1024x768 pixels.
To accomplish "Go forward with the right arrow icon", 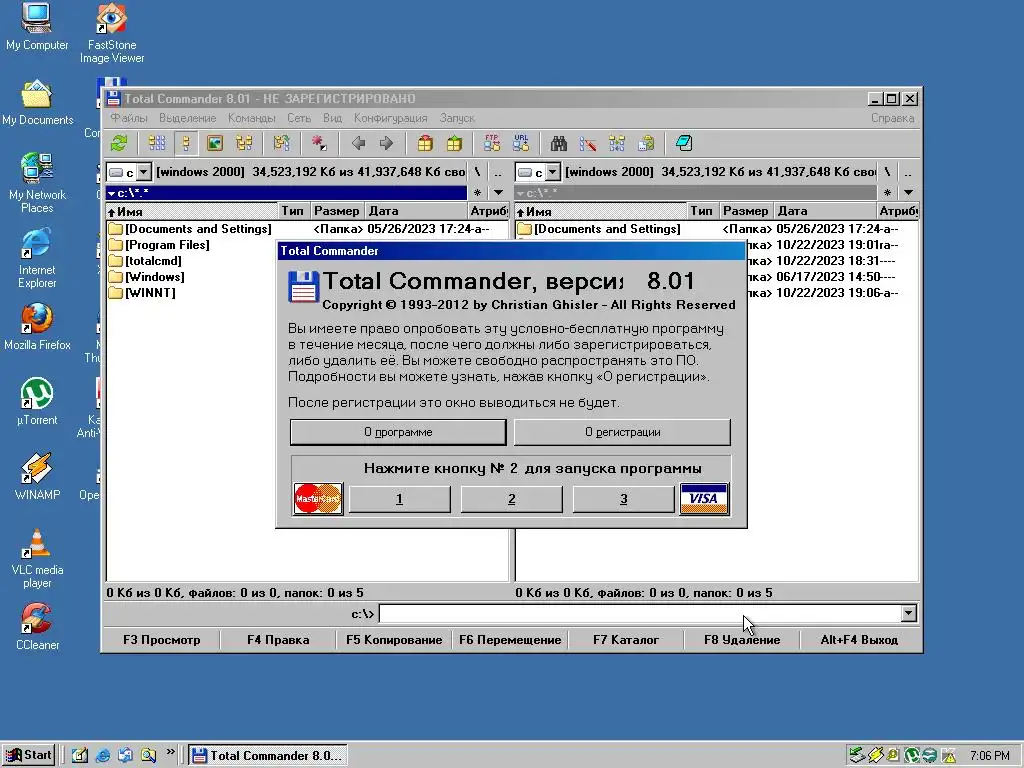I will 387,143.
